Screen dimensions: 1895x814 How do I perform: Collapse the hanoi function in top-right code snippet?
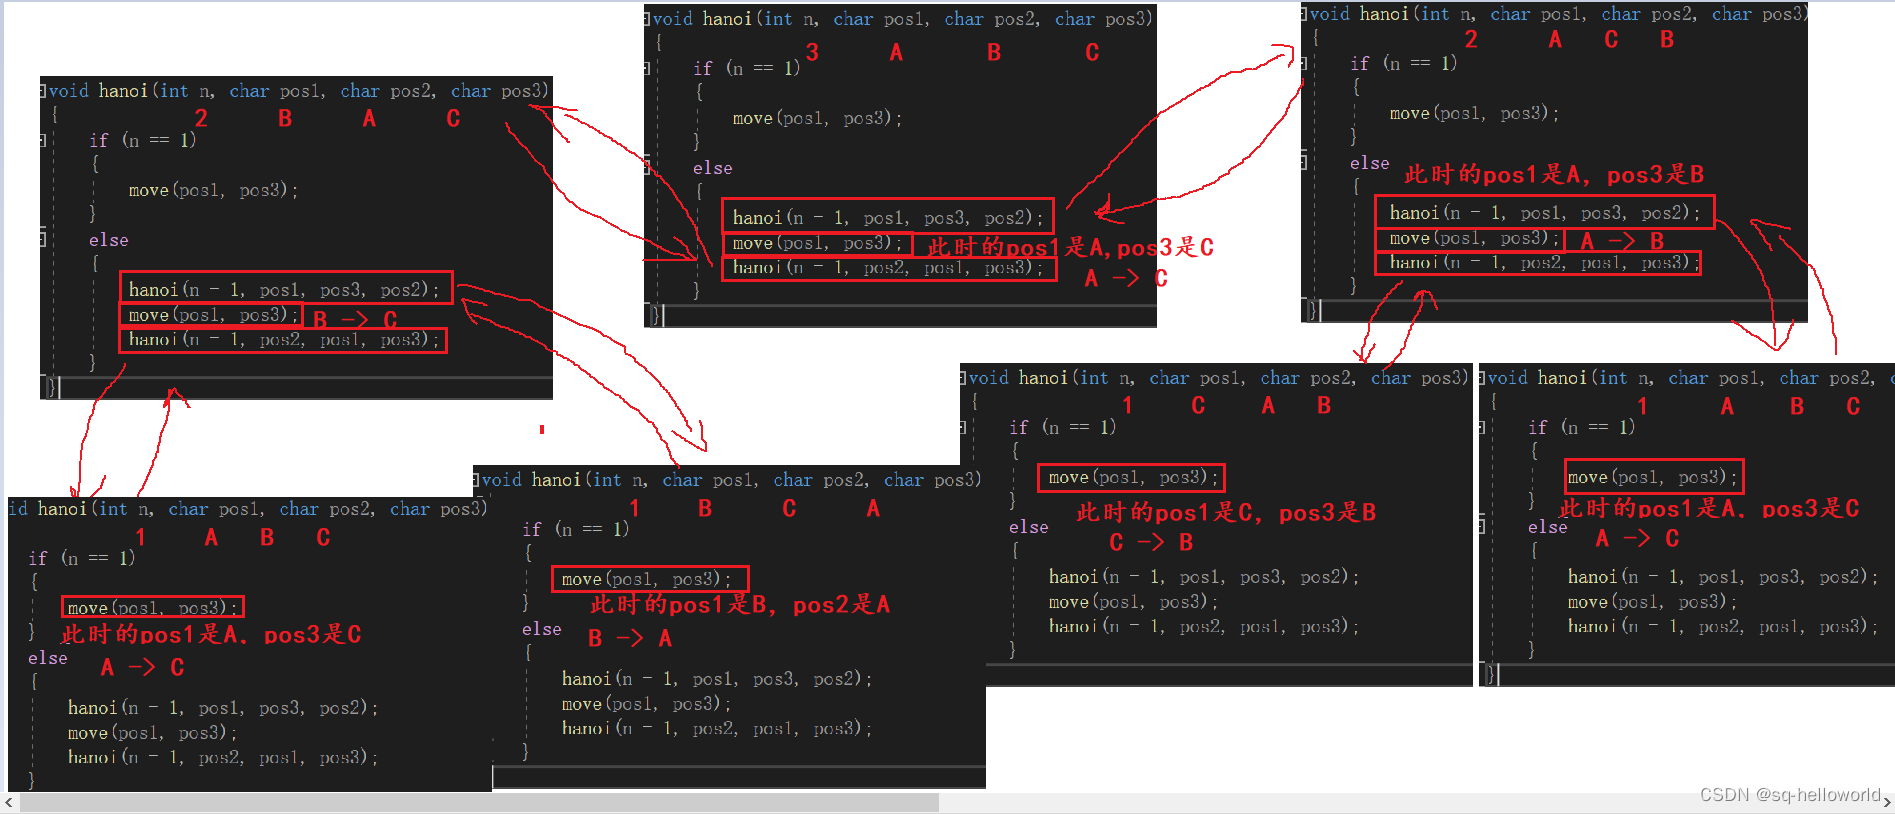[x=1305, y=14]
